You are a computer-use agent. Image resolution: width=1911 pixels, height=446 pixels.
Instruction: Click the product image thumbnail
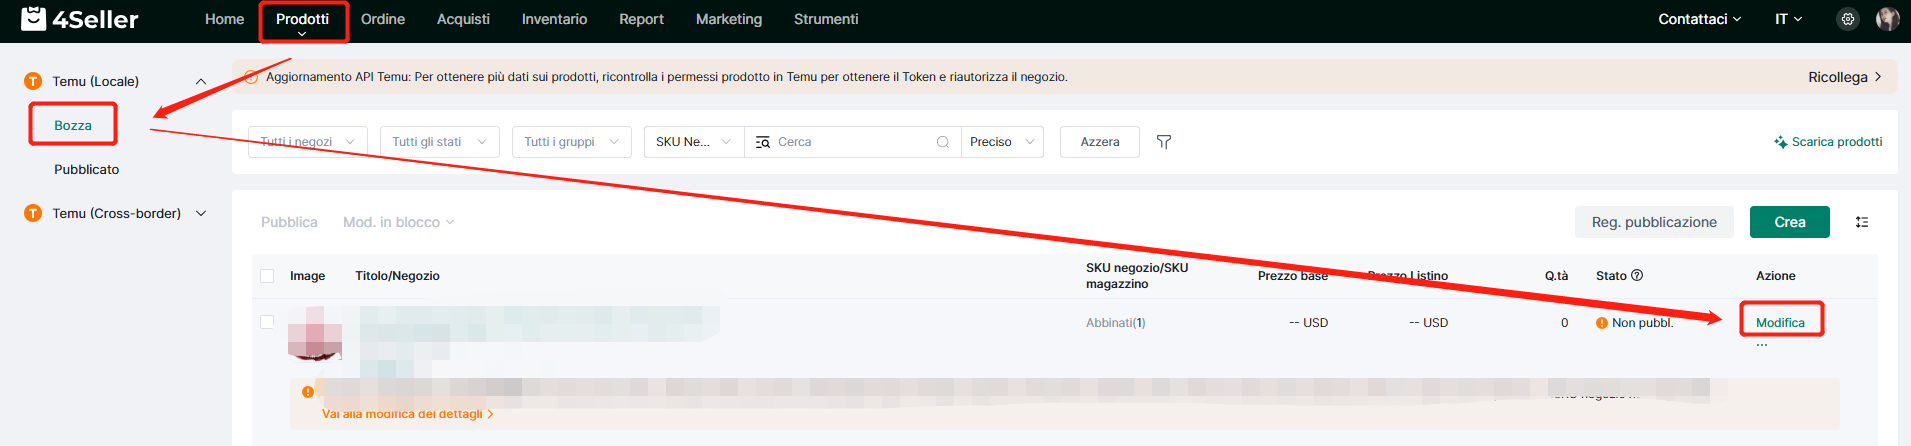315,333
